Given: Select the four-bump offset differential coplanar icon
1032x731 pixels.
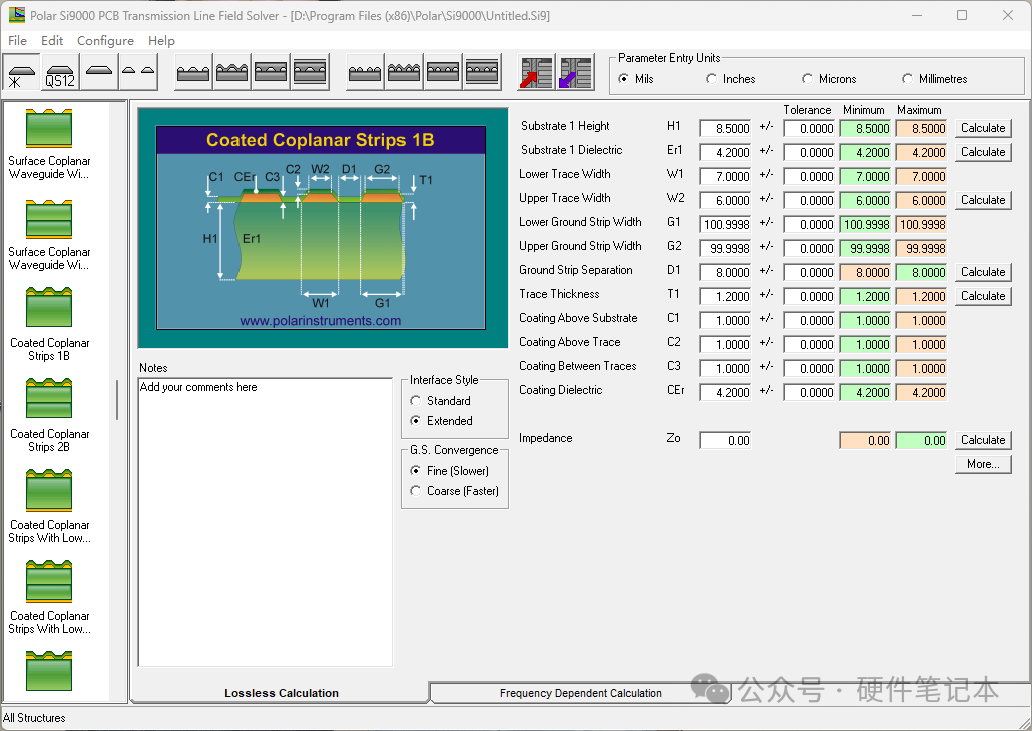Looking at the screenshot, I should (x=482, y=72).
